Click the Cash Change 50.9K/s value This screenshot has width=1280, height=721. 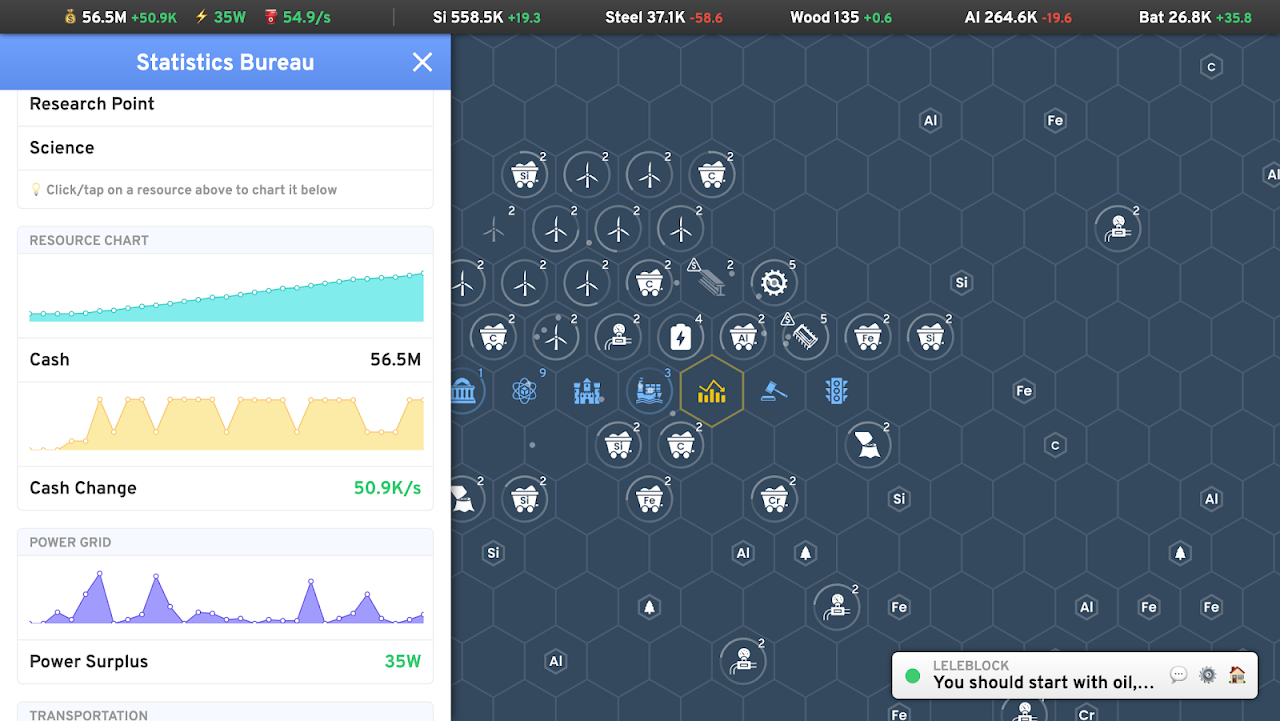point(387,489)
